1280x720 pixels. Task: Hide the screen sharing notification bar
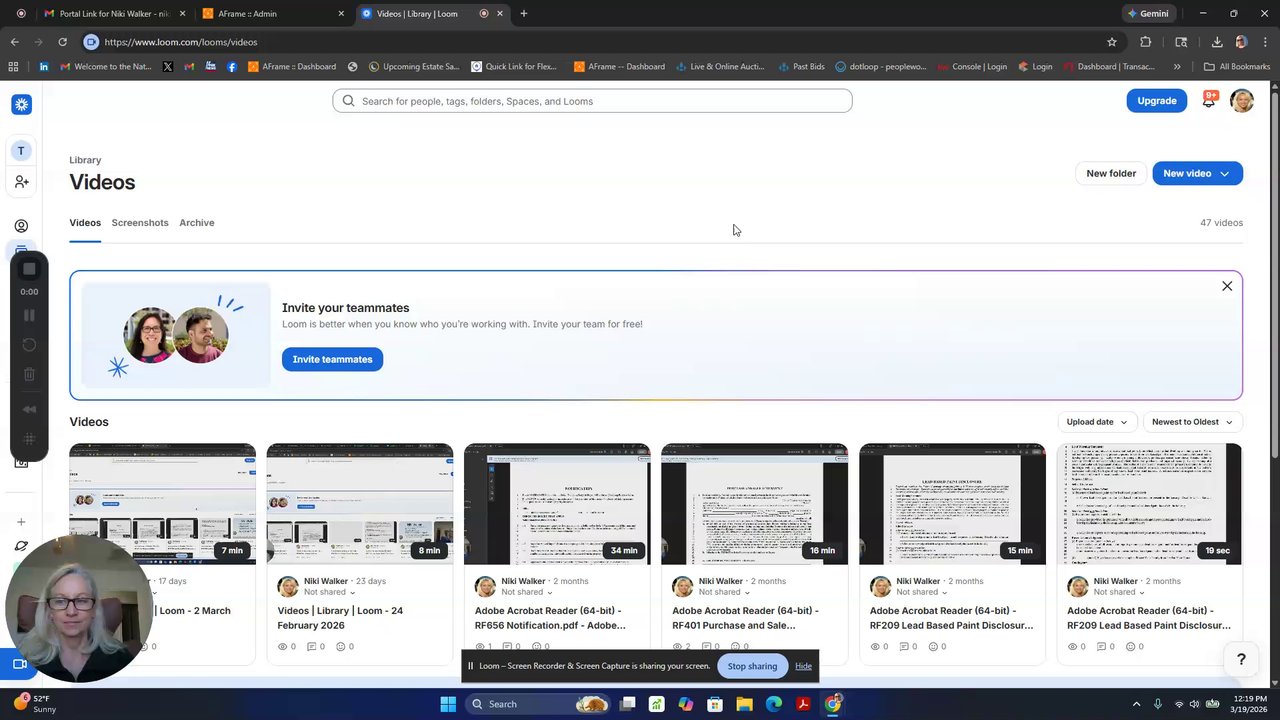pyautogui.click(x=803, y=666)
